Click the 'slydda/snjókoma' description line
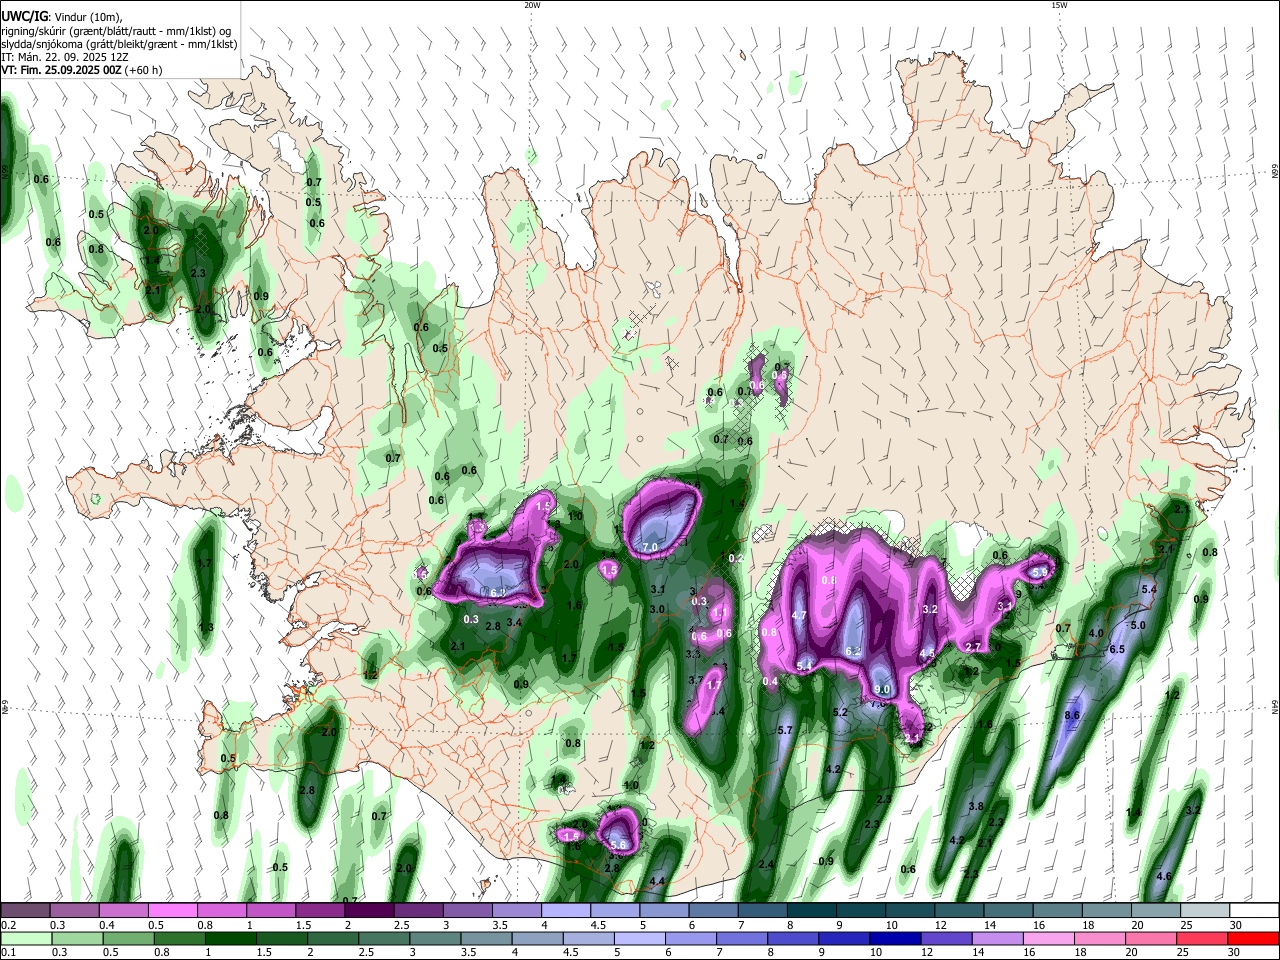The height and width of the screenshot is (960, 1280). [x=119, y=44]
